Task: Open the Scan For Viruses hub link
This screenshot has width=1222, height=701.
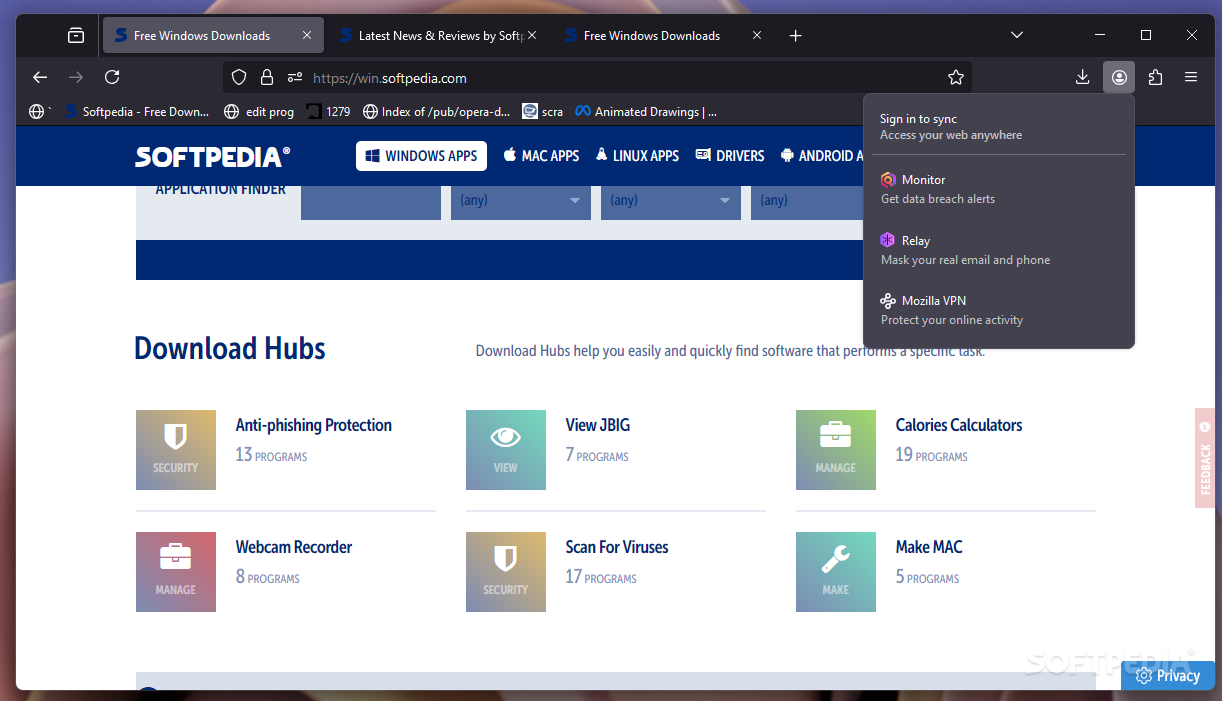Action: [617, 547]
